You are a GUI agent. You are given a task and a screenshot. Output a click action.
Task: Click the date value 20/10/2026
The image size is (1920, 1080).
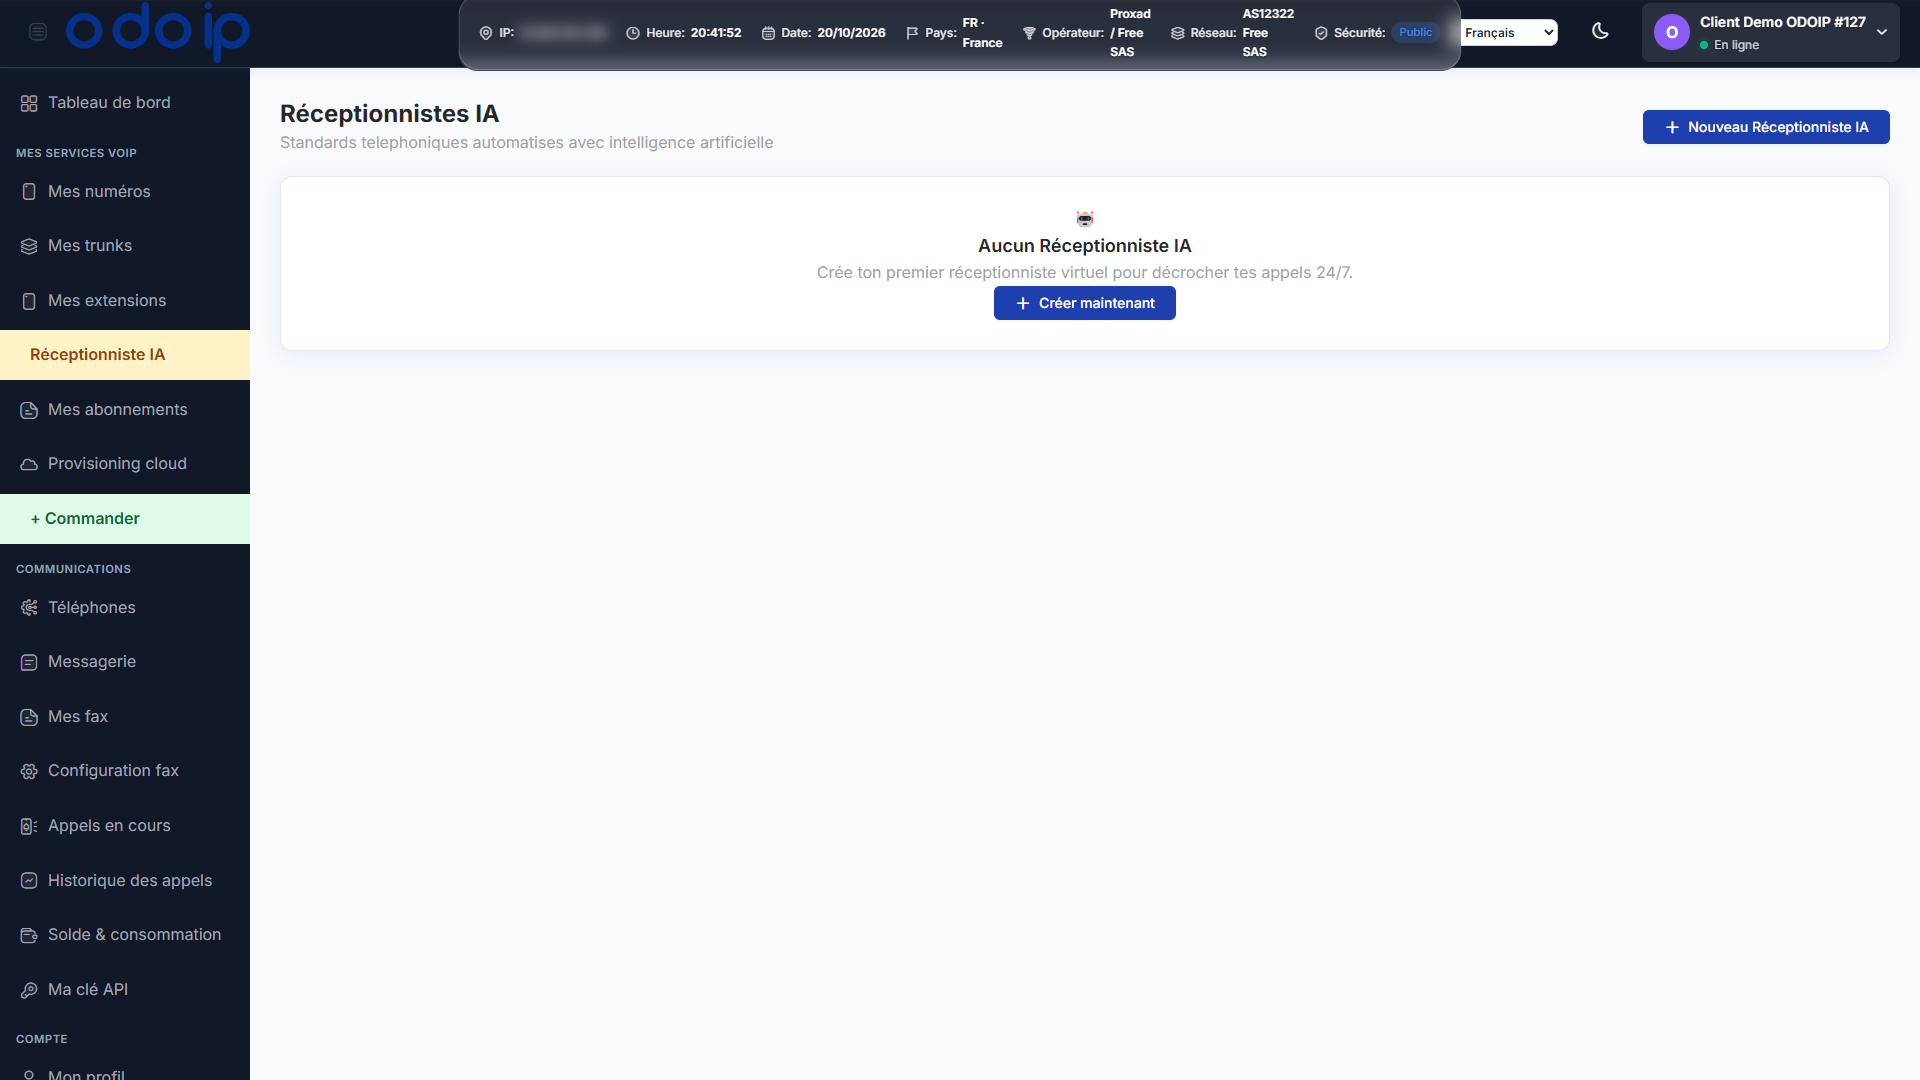[851, 33]
